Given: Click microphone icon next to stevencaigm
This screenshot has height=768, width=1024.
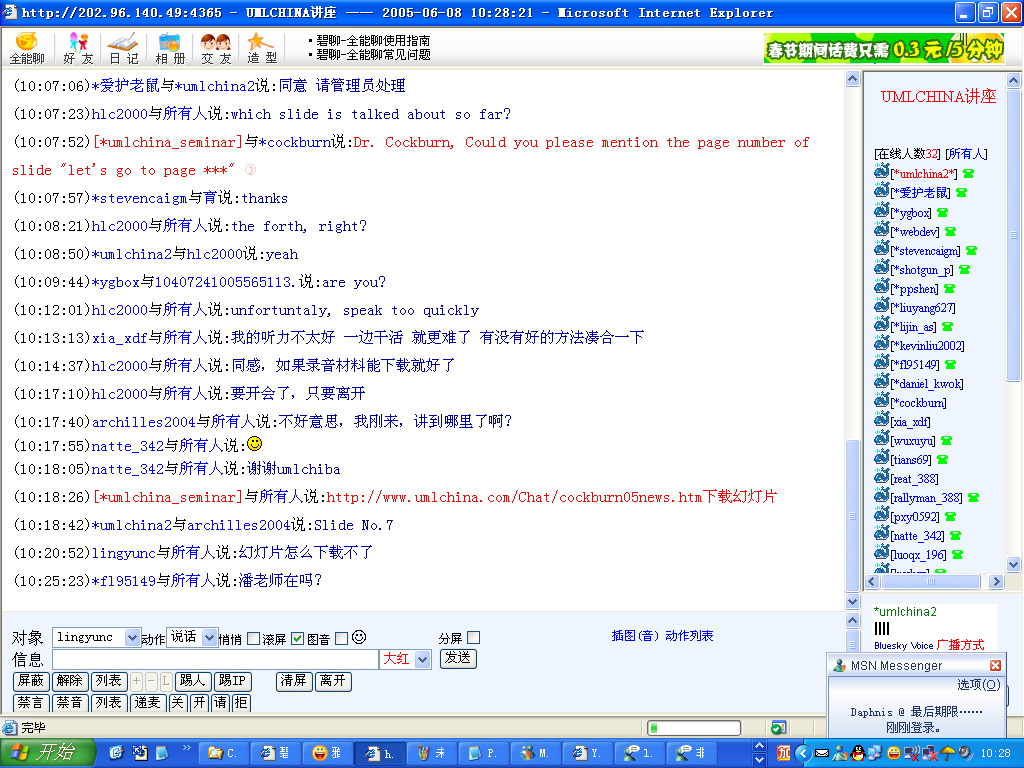Looking at the screenshot, I should tap(972, 251).
